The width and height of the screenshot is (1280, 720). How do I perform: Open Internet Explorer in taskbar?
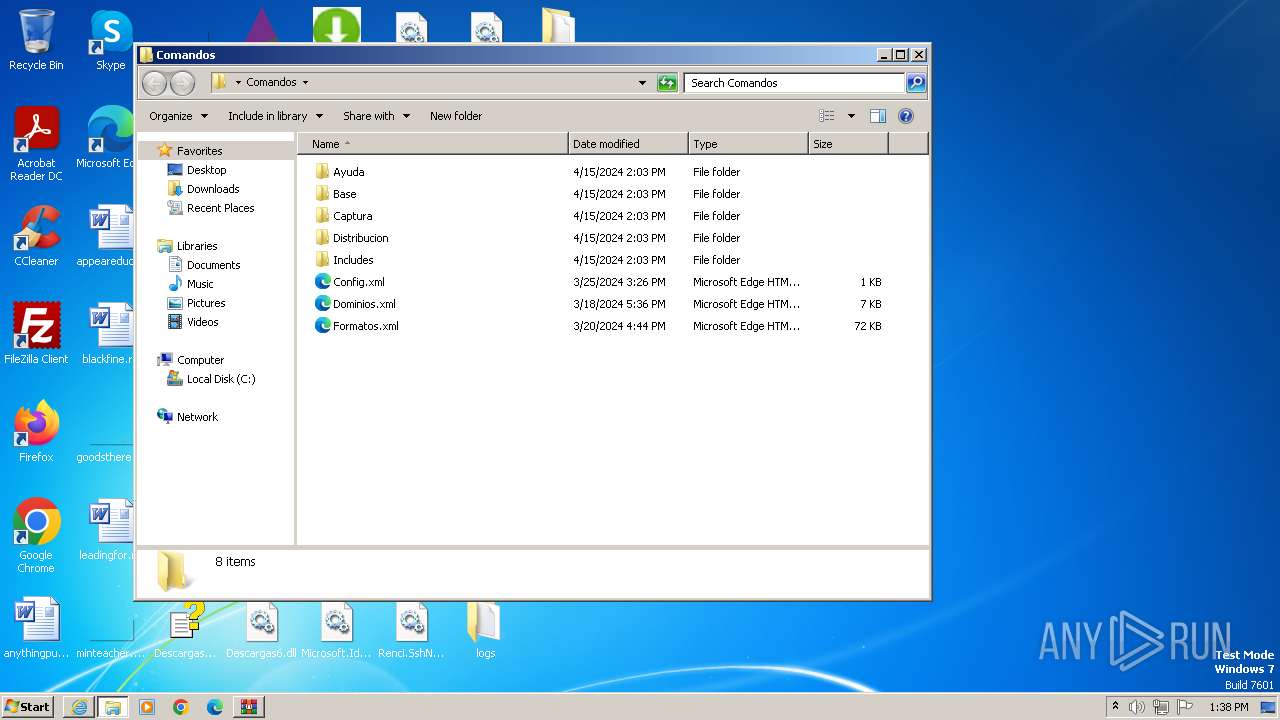coord(79,707)
